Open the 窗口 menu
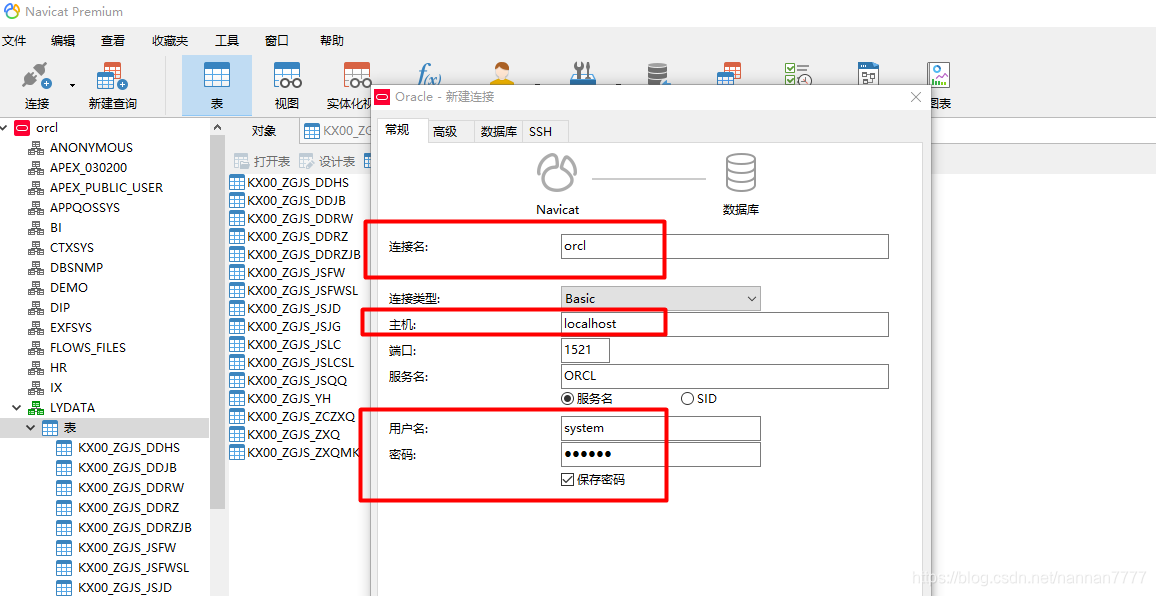 pyautogui.click(x=276, y=41)
